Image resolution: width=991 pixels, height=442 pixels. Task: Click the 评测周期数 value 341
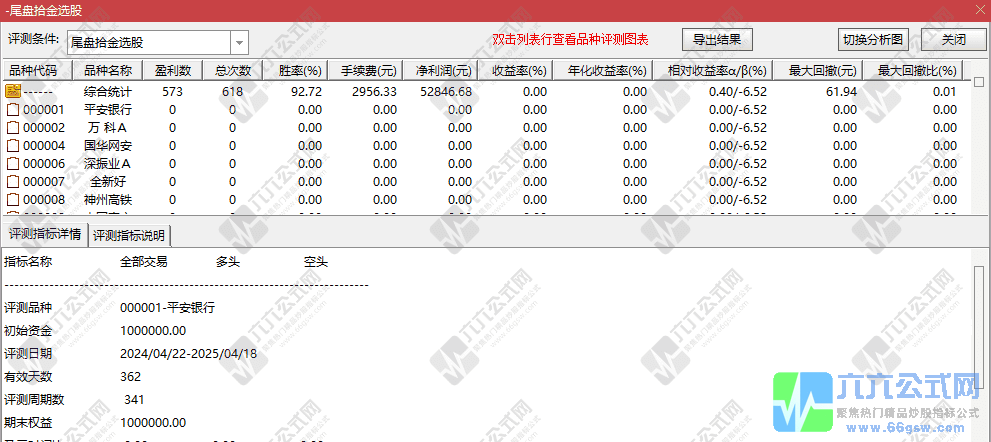(134, 400)
